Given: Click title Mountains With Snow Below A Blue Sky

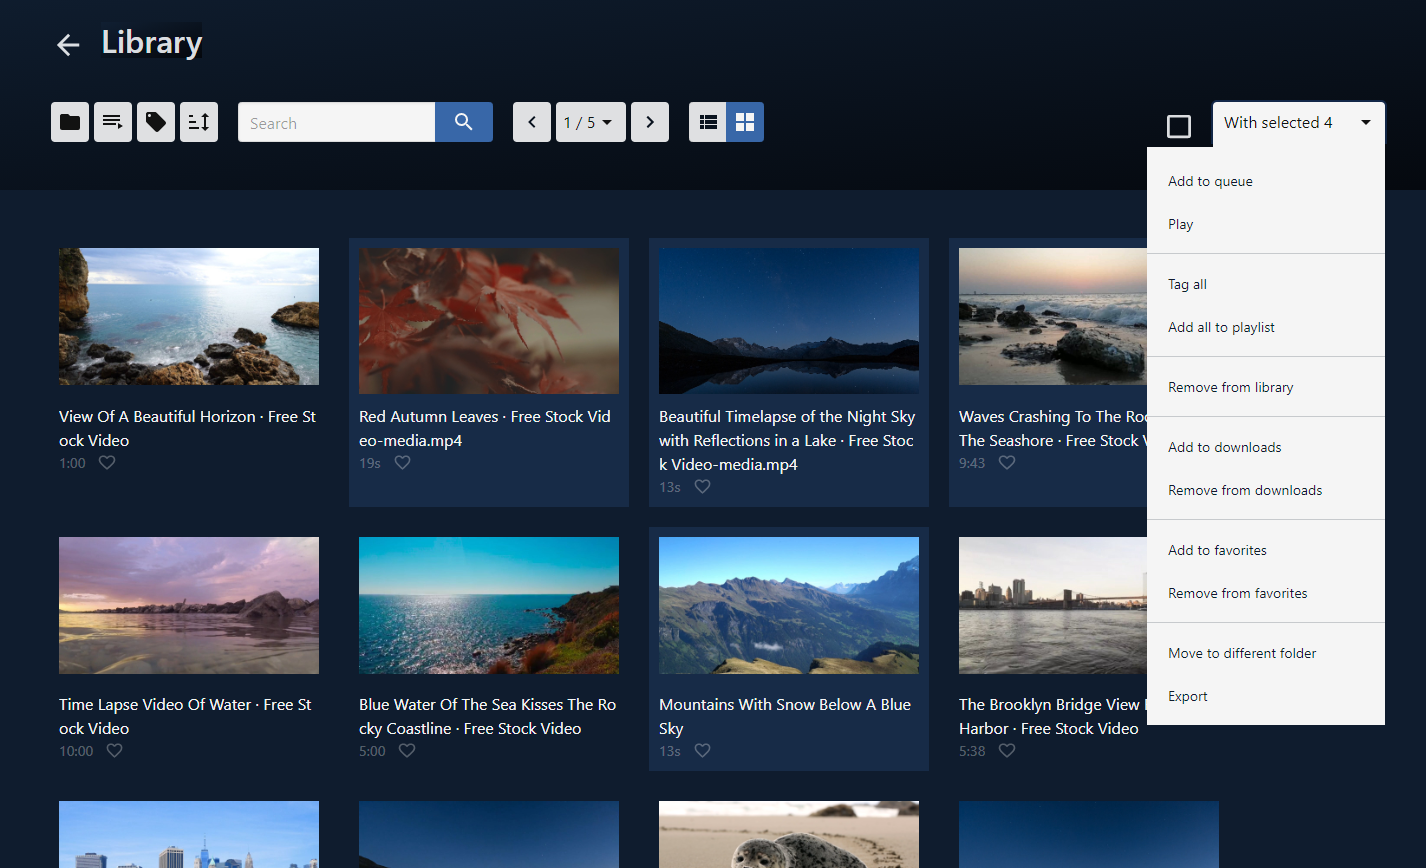Looking at the screenshot, I should click(785, 716).
